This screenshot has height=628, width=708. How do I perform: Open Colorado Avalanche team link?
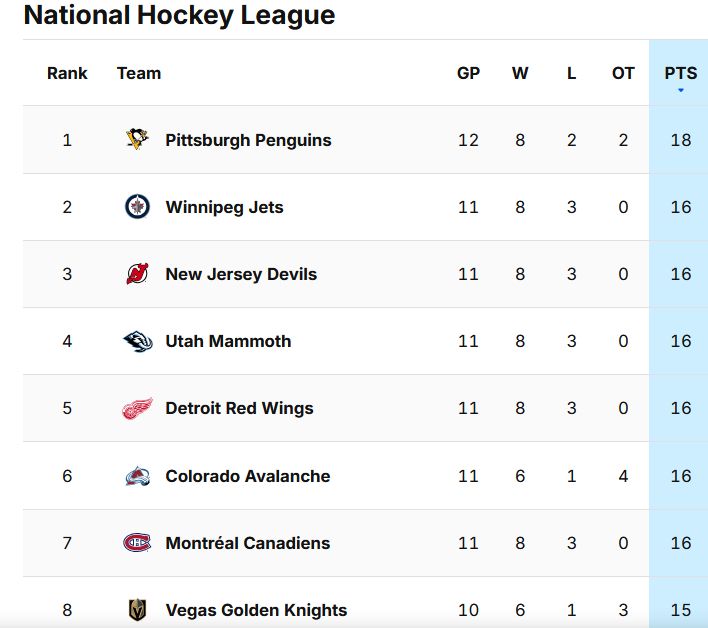click(x=248, y=476)
